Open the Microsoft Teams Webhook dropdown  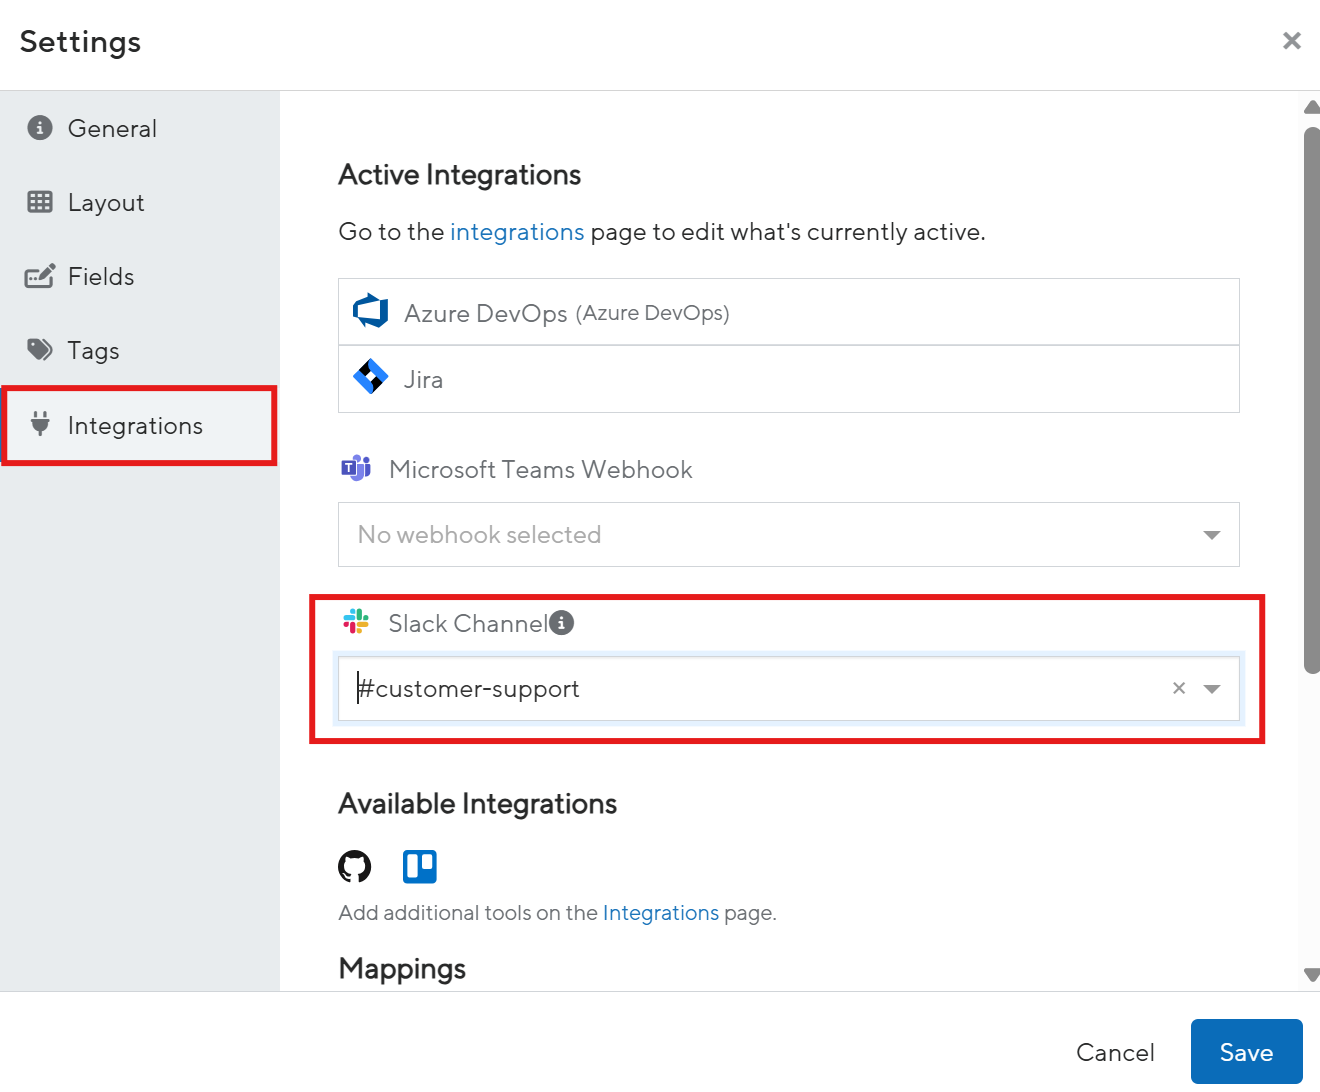tap(1211, 534)
